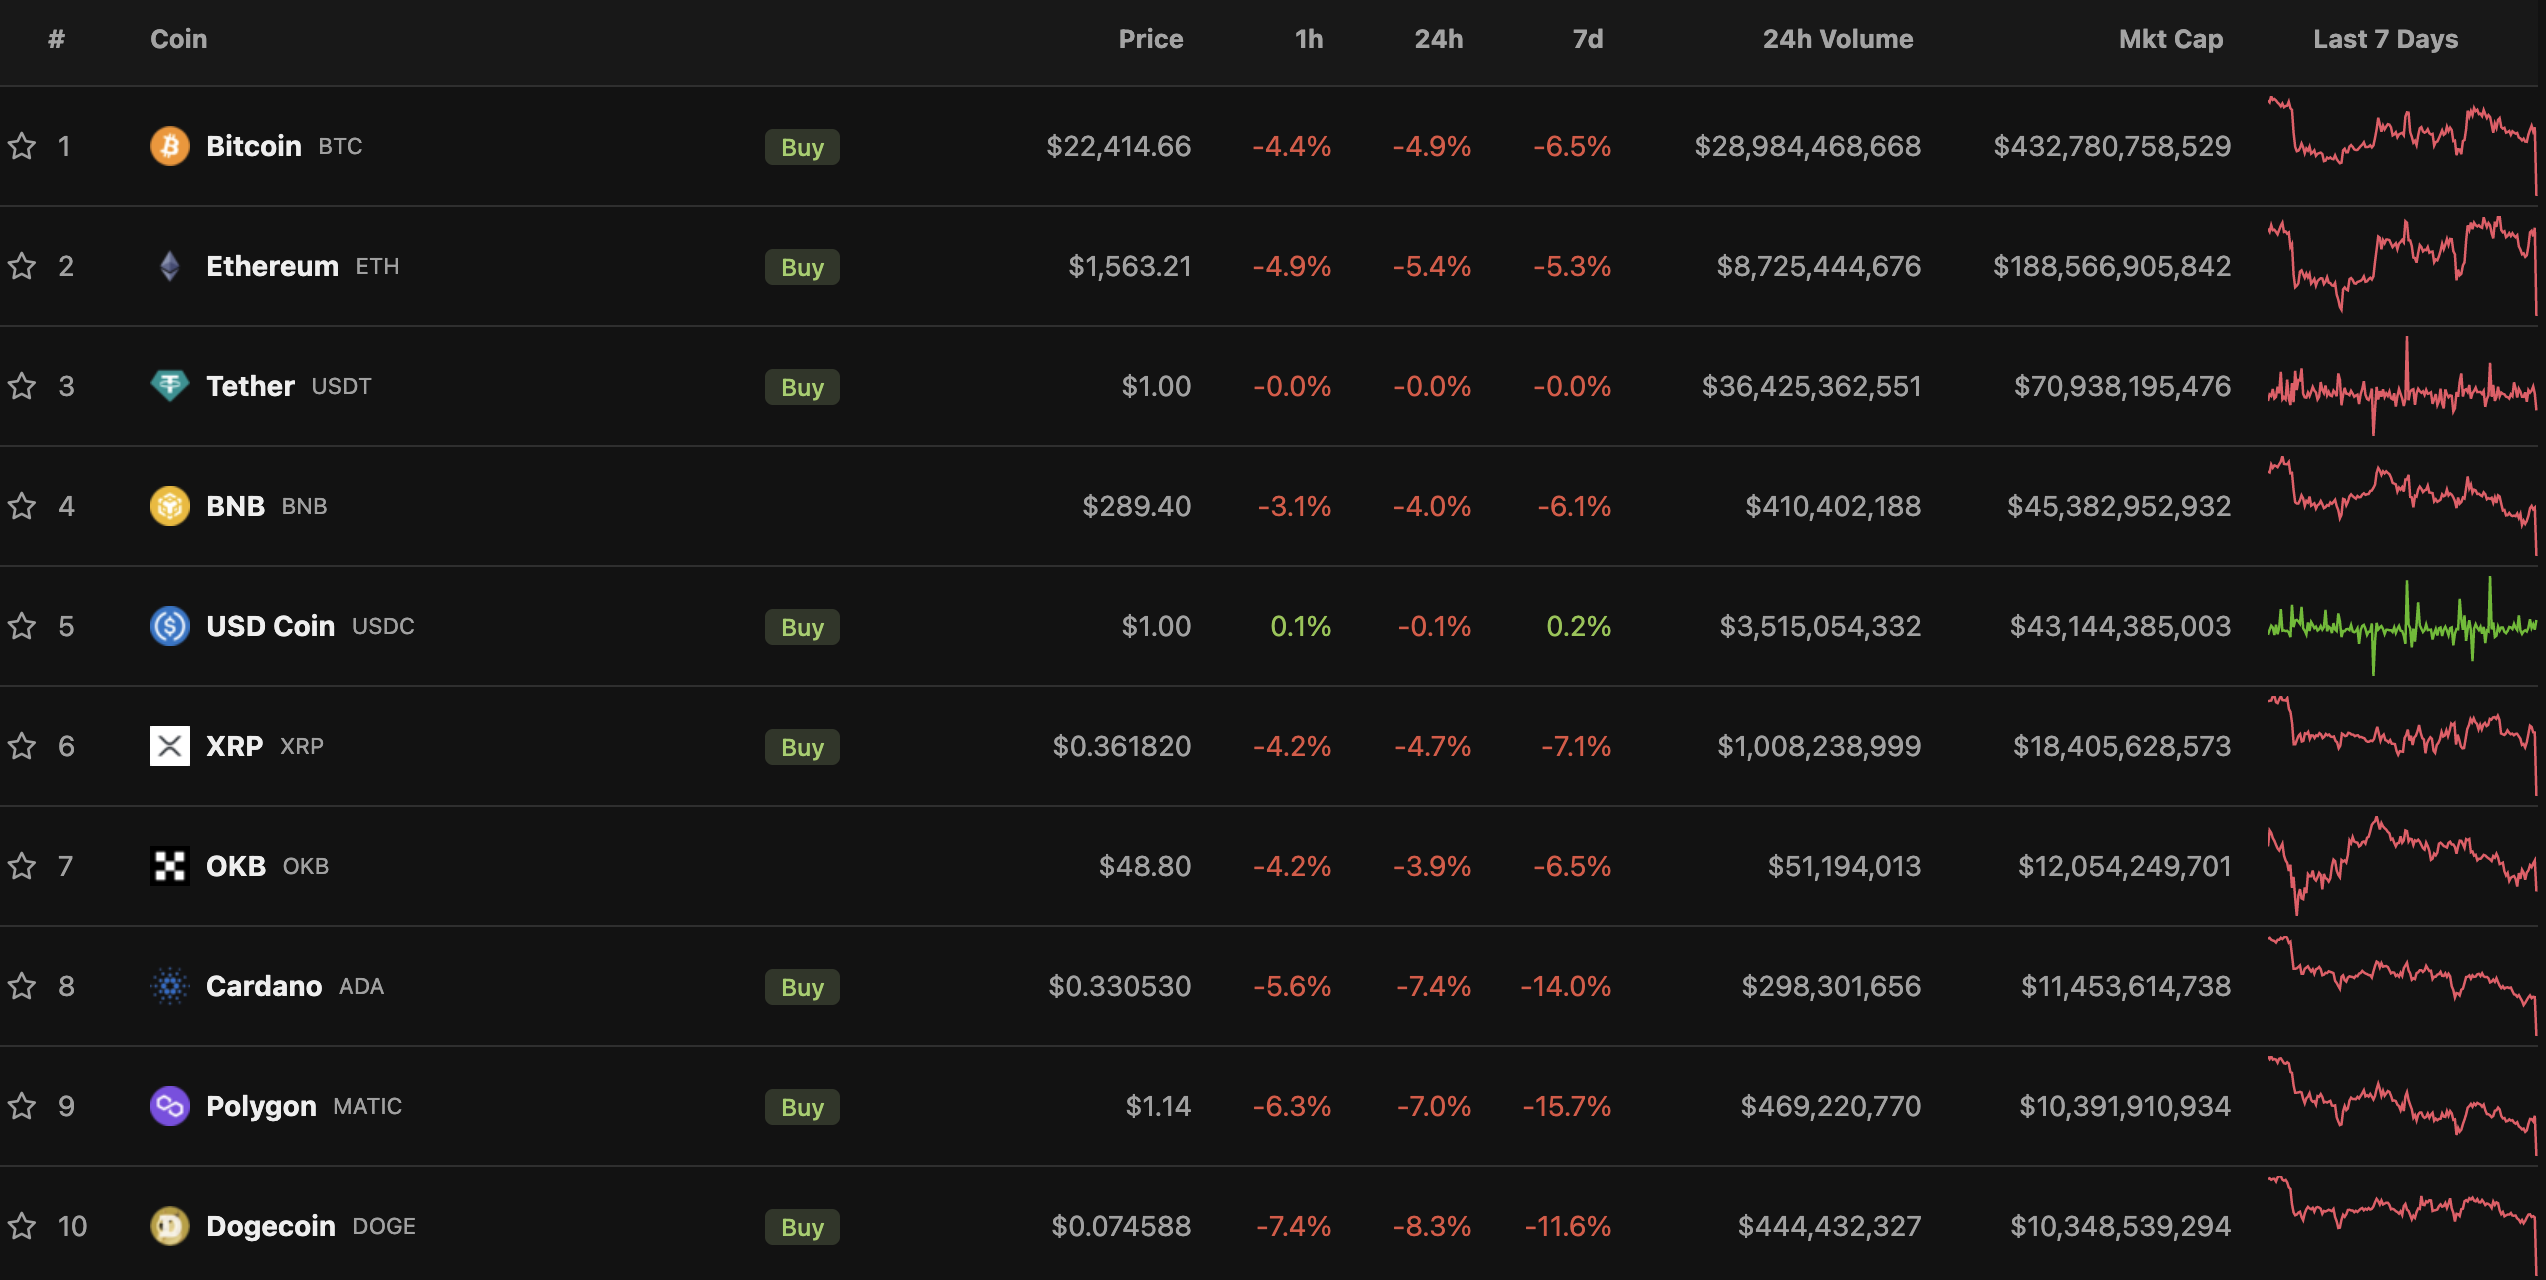Image resolution: width=2546 pixels, height=1280 pixels.
Task: Click the Coin column header
Action: pyautogui.click(x=178, y=39)
